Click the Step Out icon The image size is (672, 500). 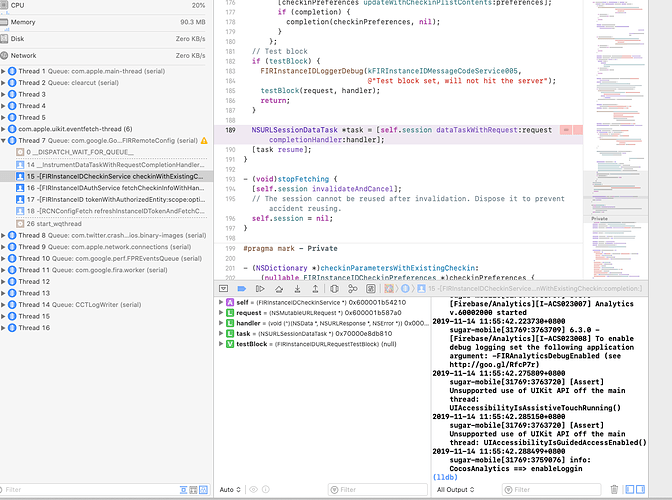pyautogui.click(x=315, y=289)
